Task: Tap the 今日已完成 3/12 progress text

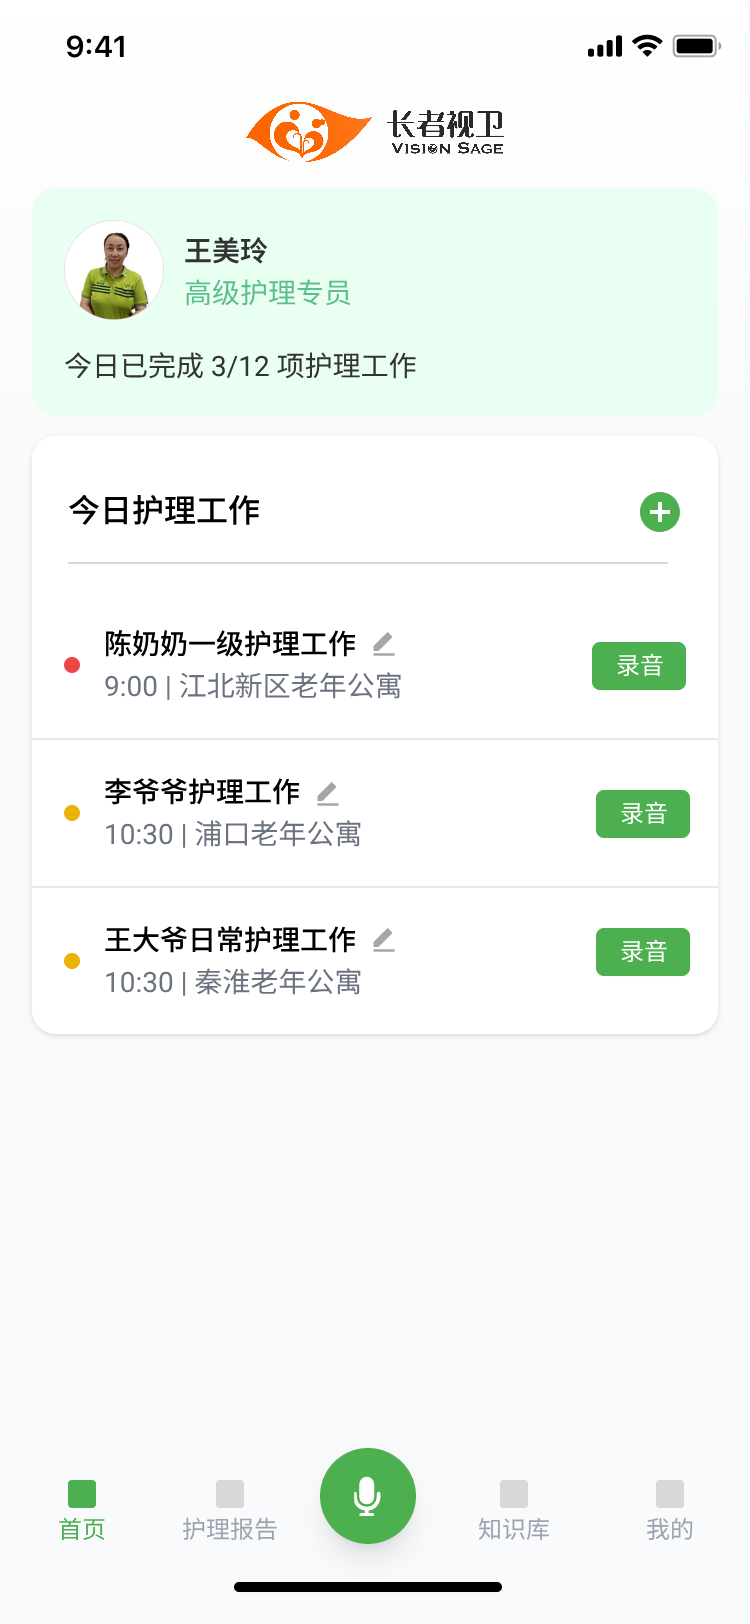Action: tap(241, 366)
